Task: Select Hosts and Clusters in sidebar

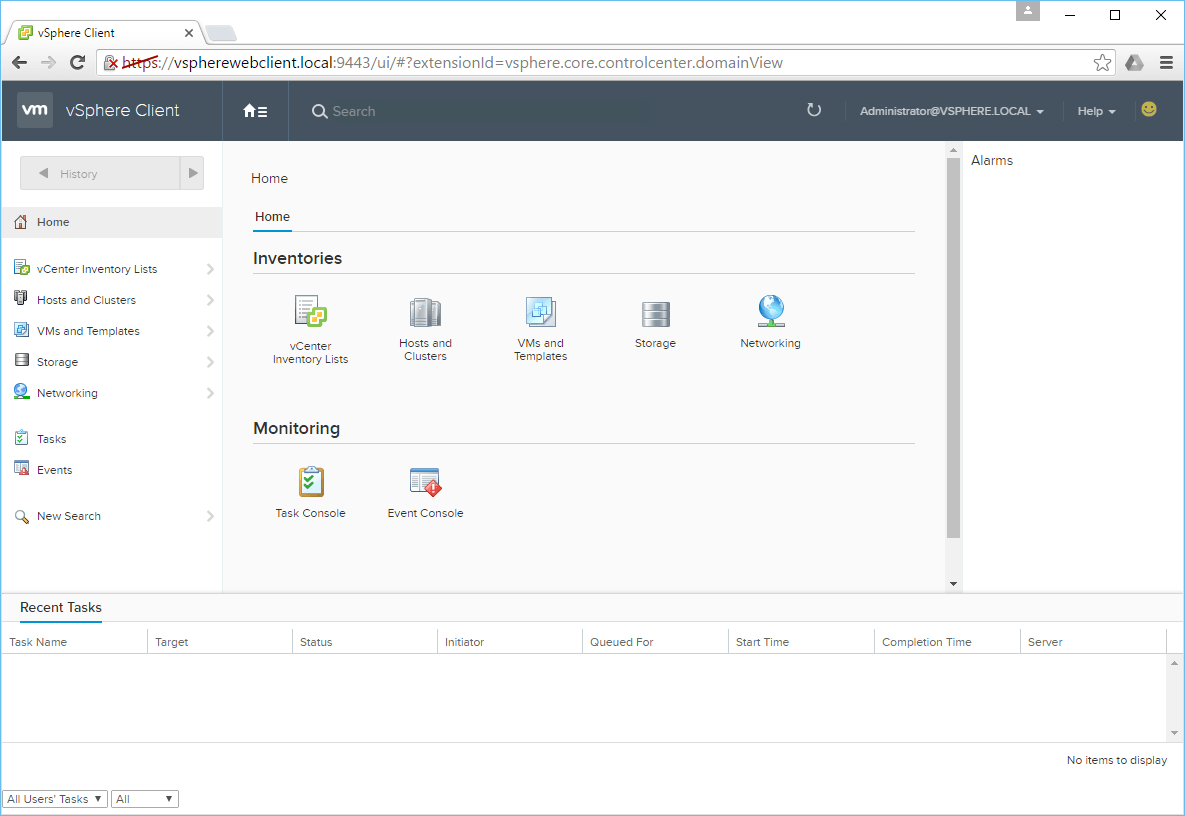Action: pyautogui.click(x=86, y=300)
